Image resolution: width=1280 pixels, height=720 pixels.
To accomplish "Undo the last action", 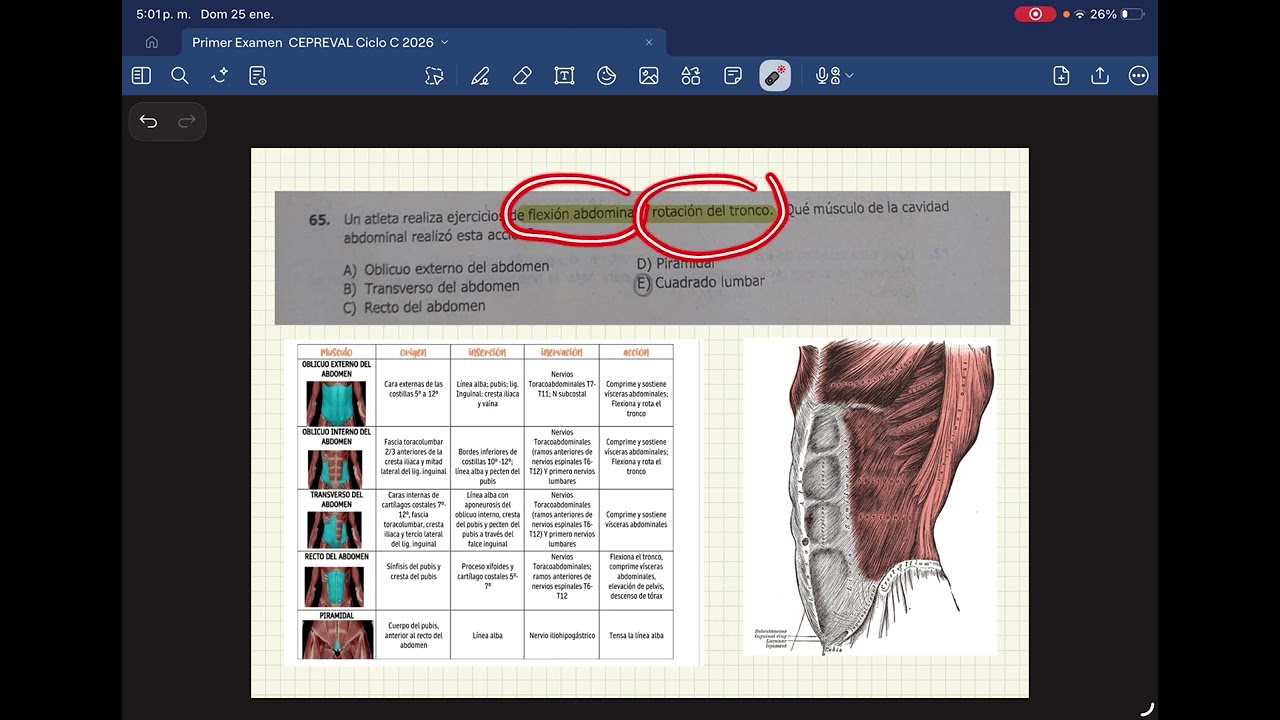I will [x=149, y=121].
